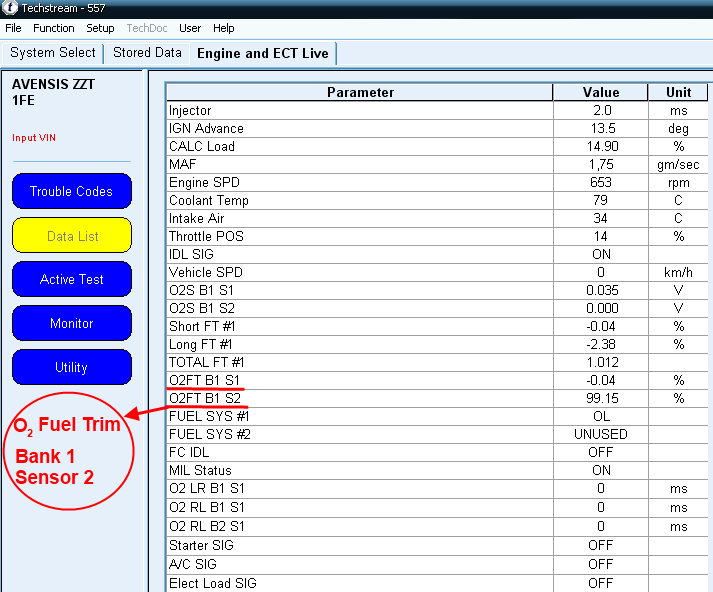The image size is (713, 592).
Task: Select the MAF parameter row
Action: click(437, 164)
